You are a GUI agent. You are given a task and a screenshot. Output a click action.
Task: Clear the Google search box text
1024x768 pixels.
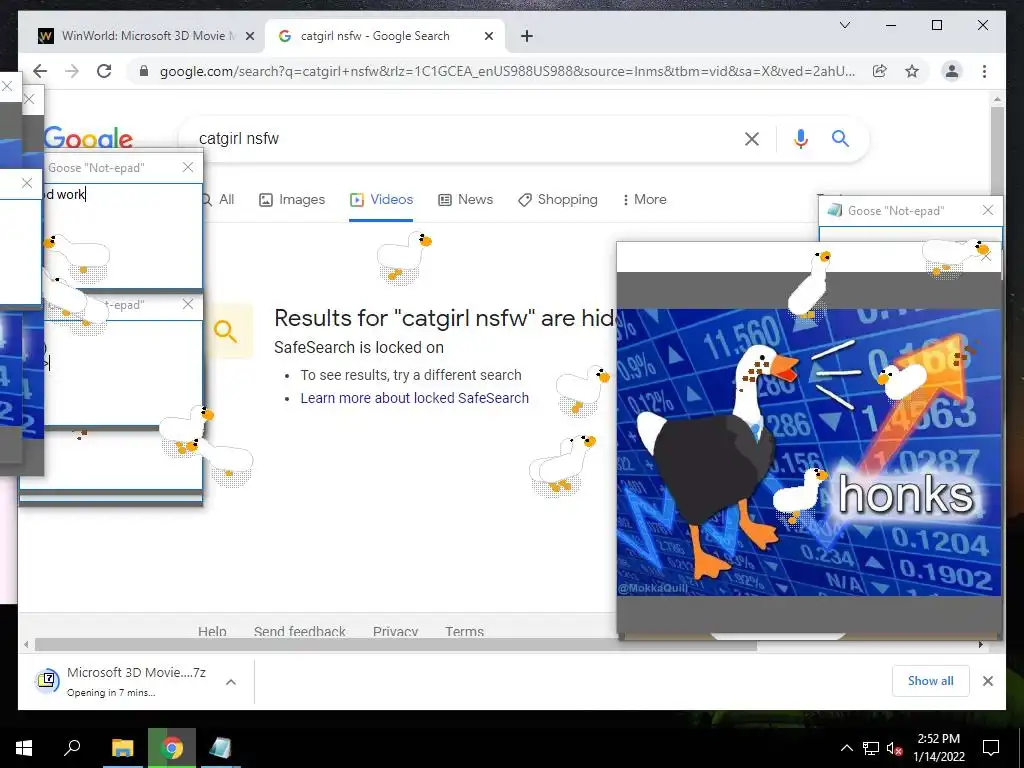(752, 138)
